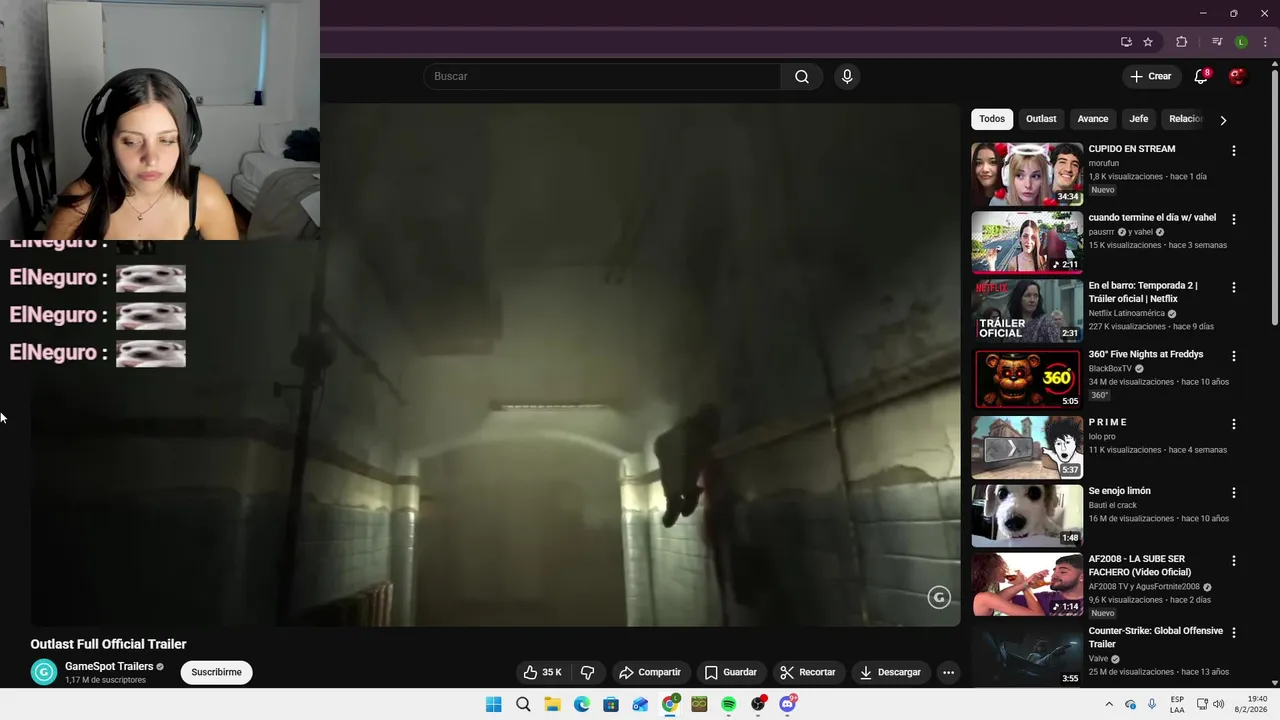
Task: Show hidden tray icons chevron
Action: (1109, 704)
